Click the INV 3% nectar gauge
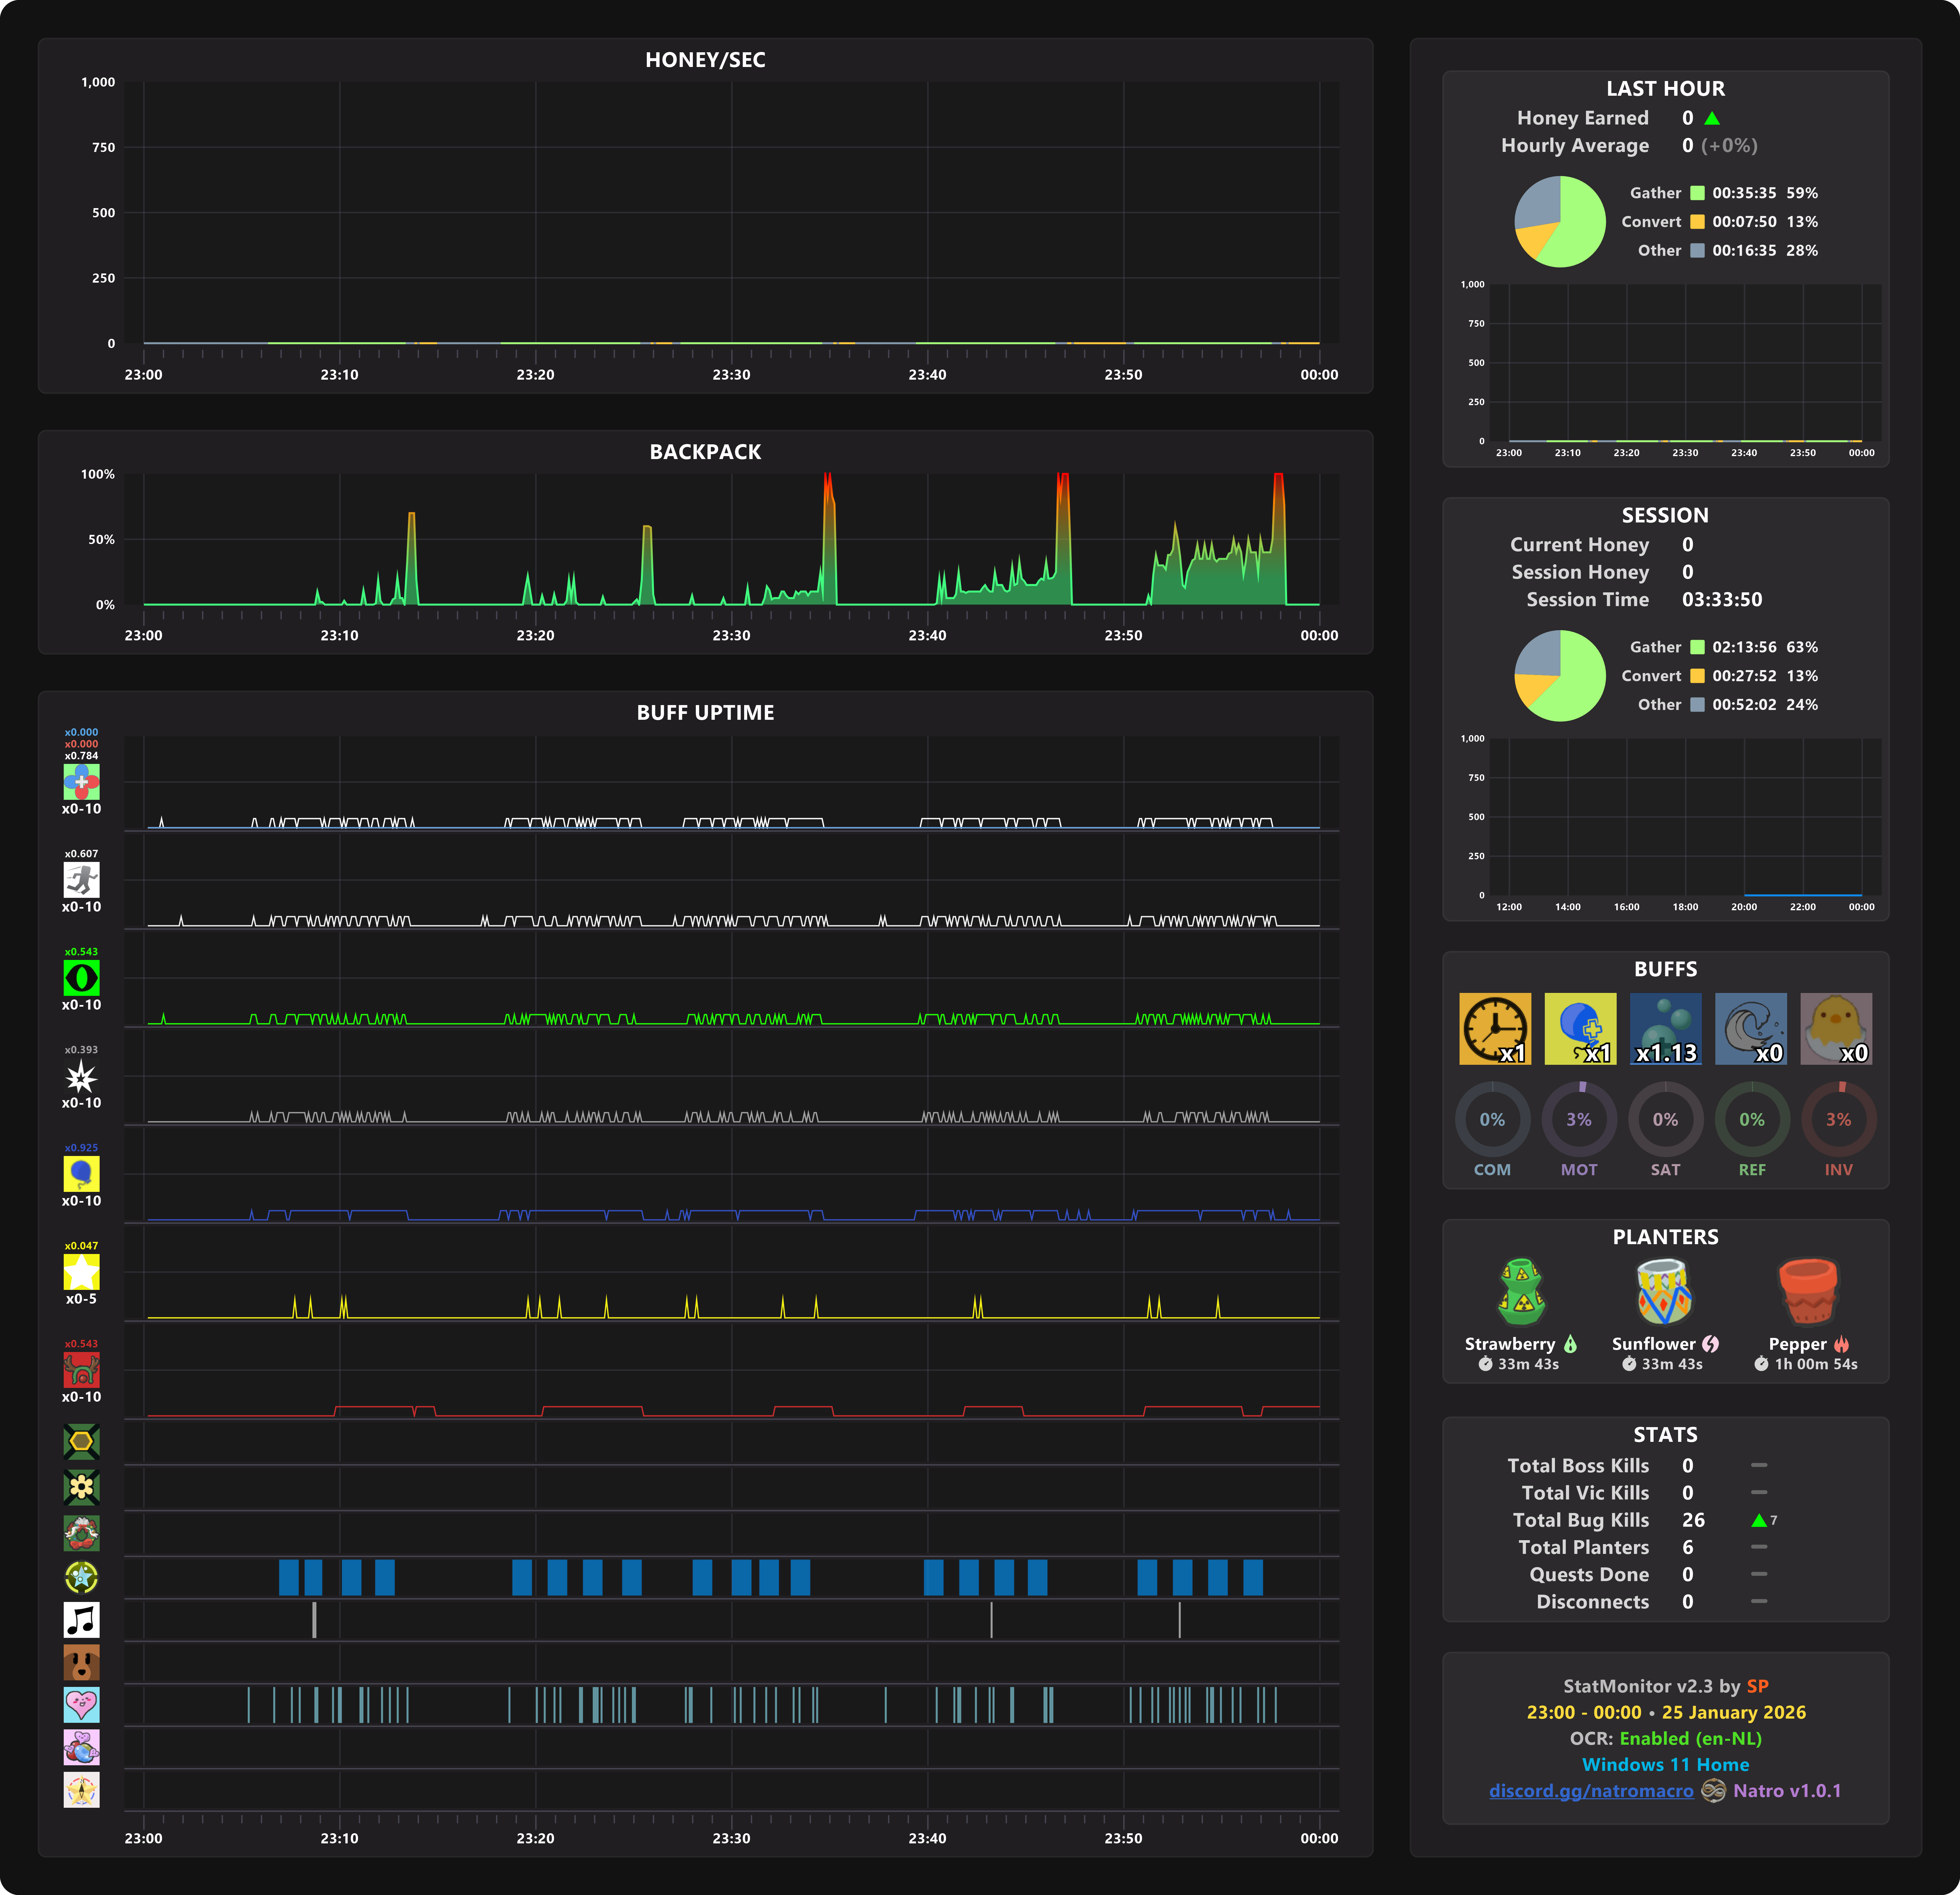Screen dimensions: 1960x1895 (1838, 1119)
